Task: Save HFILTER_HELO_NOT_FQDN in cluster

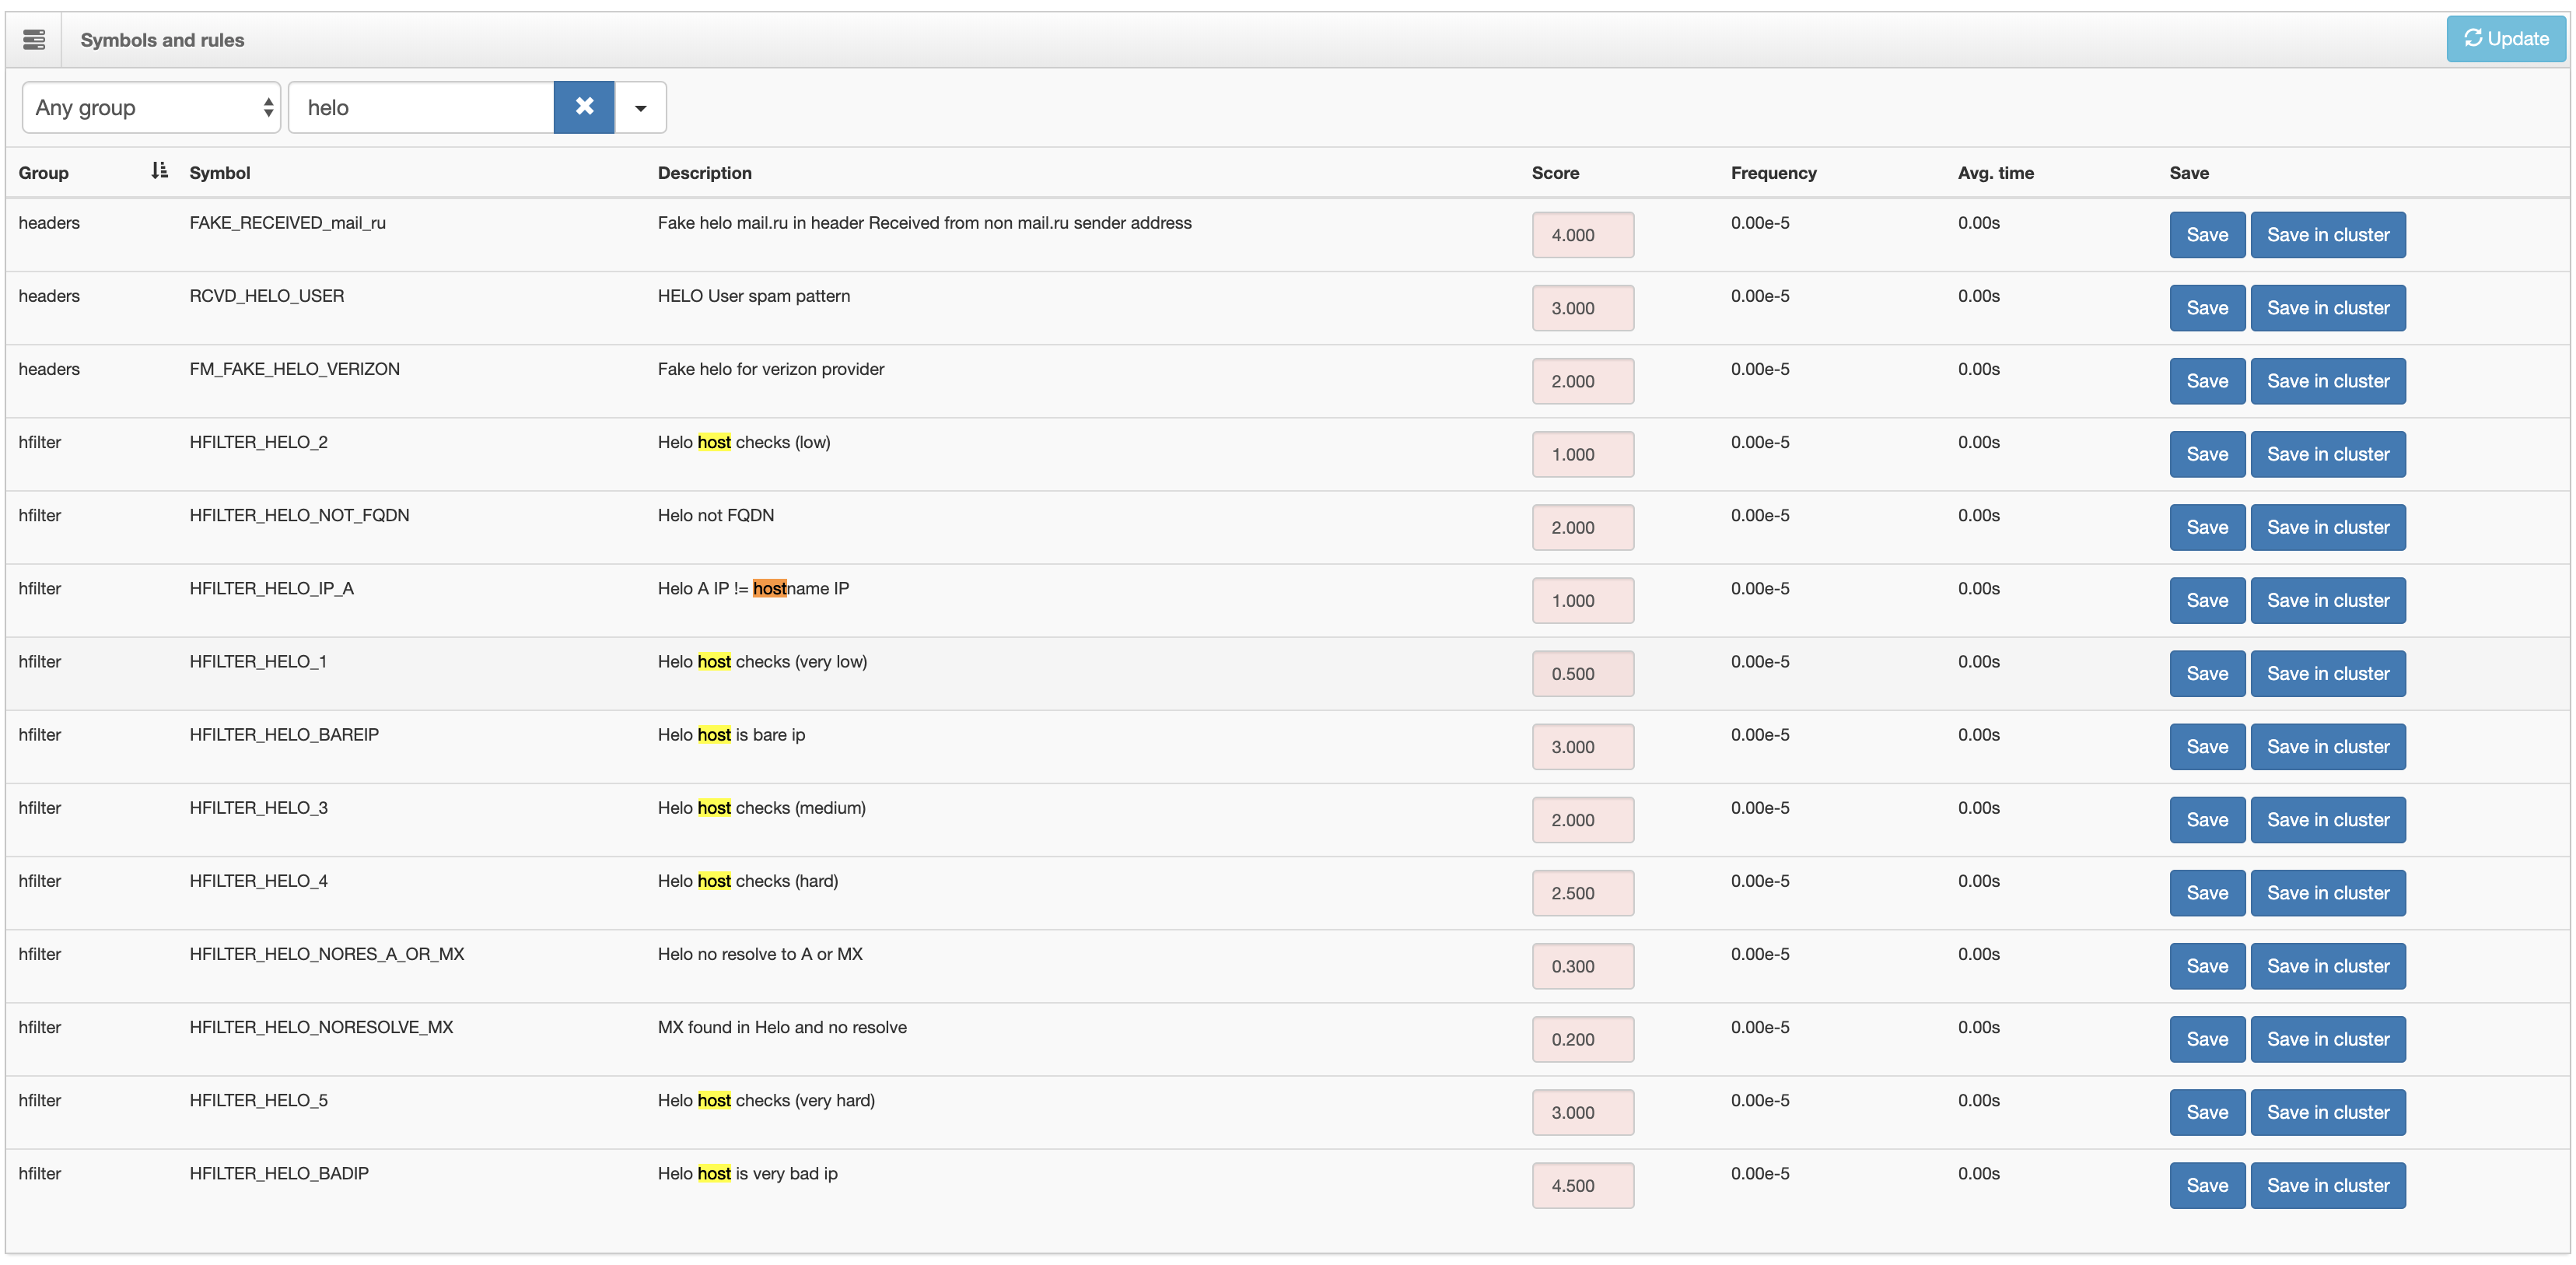Action: (x=2327, y=527)
